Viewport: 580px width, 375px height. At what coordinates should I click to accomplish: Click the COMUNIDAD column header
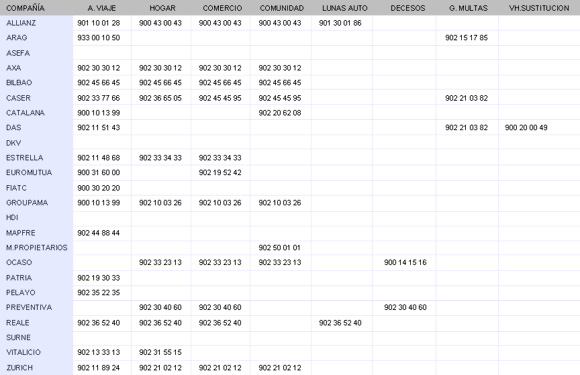(282, 8)
